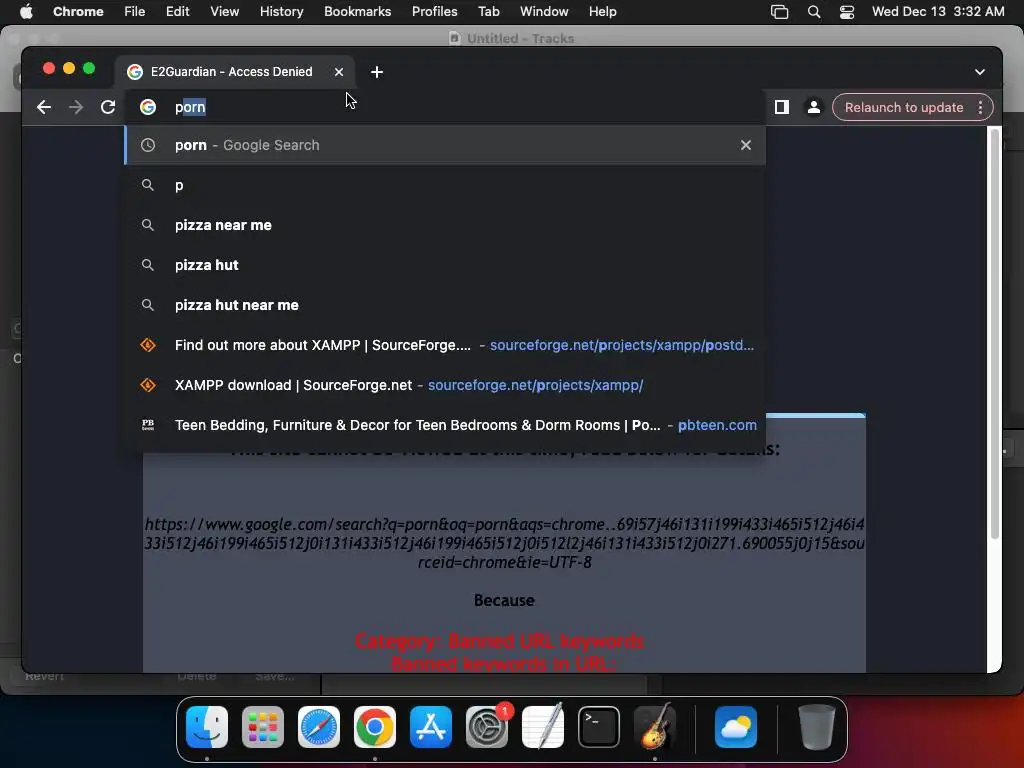Screen dimensions: 1024x768
Task: Click the forward navigation arrow
Action: tap(76, 107)
